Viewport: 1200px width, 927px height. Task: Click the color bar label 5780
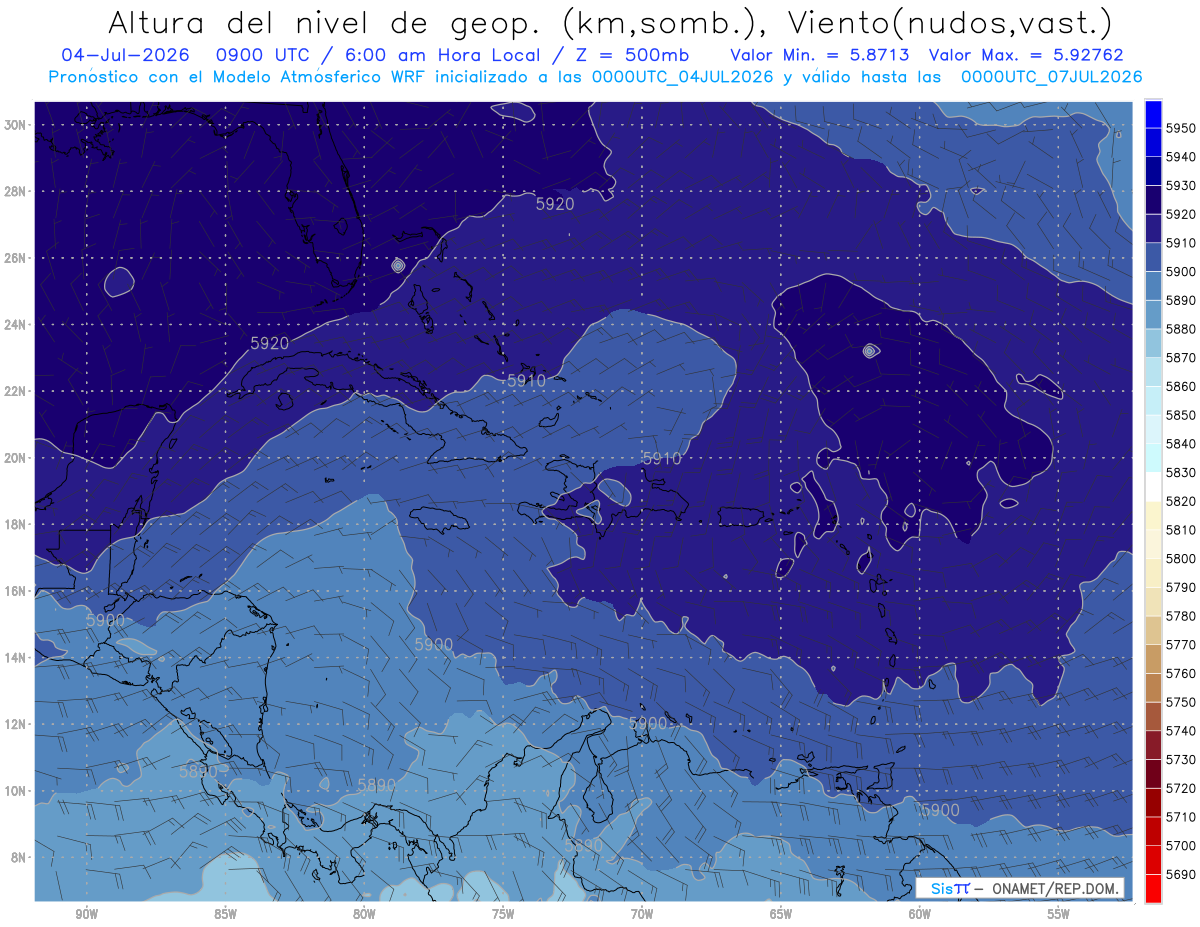pyautogui.click(x=1181, y=616)
